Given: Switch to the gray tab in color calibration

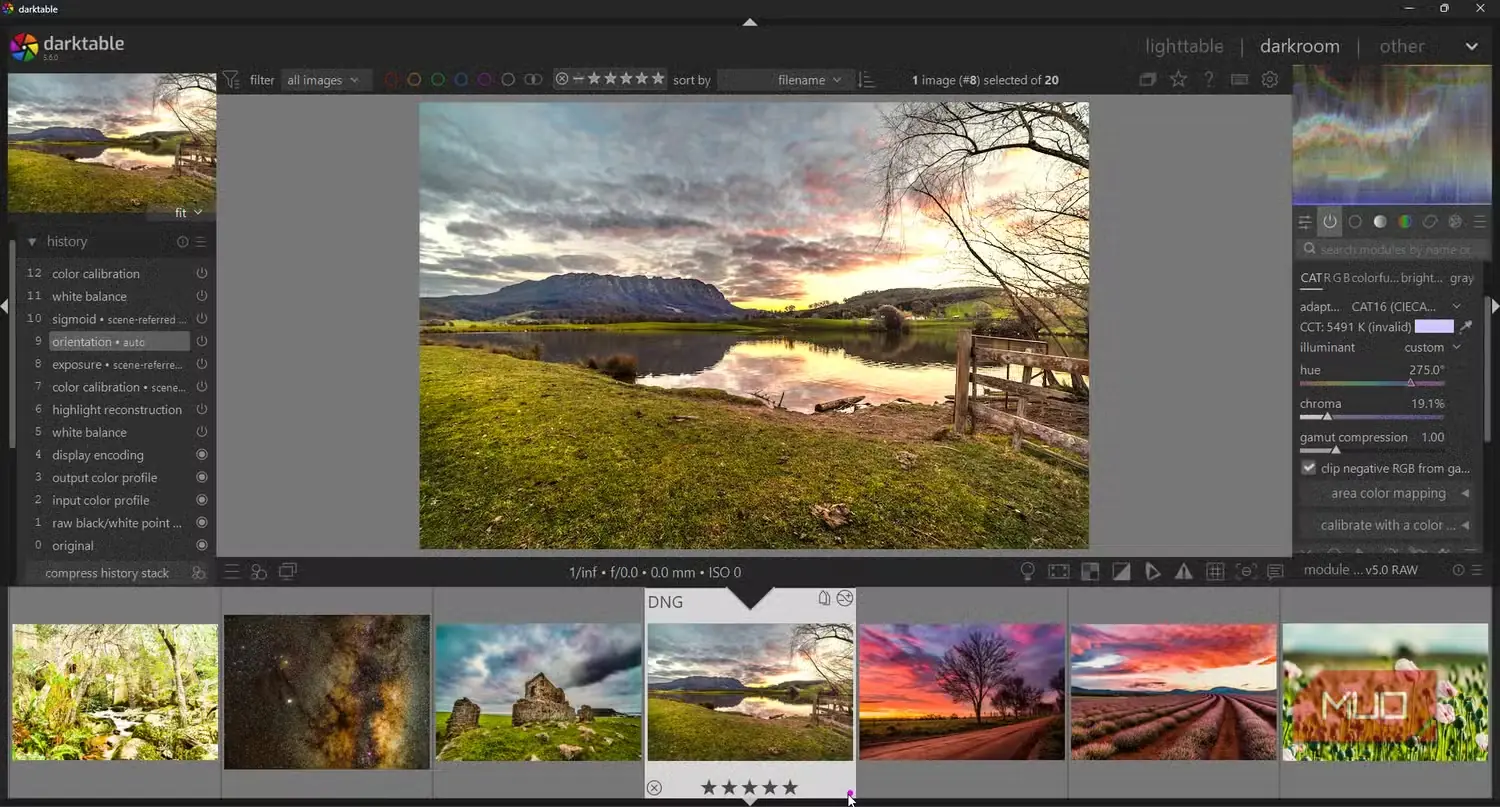Looking at the screenshot, I should click(1462, 278).
